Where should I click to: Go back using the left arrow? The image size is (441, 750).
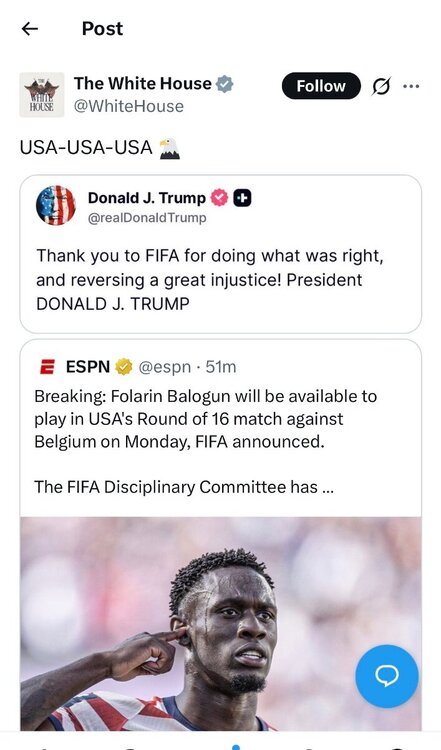coord(30,29)
